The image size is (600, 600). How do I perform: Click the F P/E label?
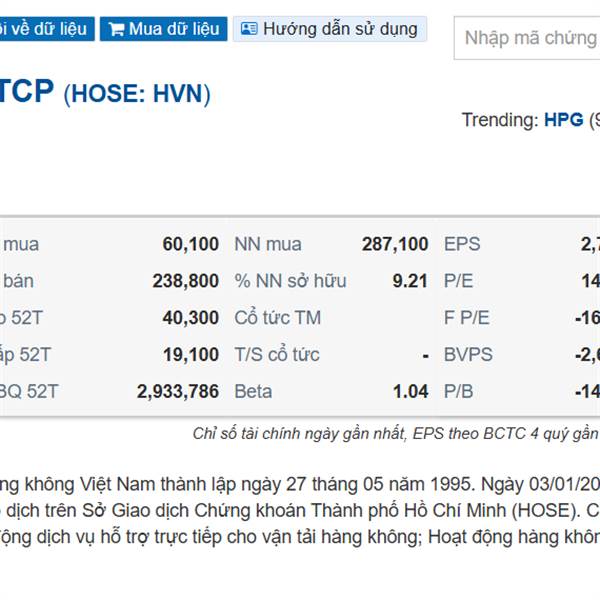(x=466, y=318)
